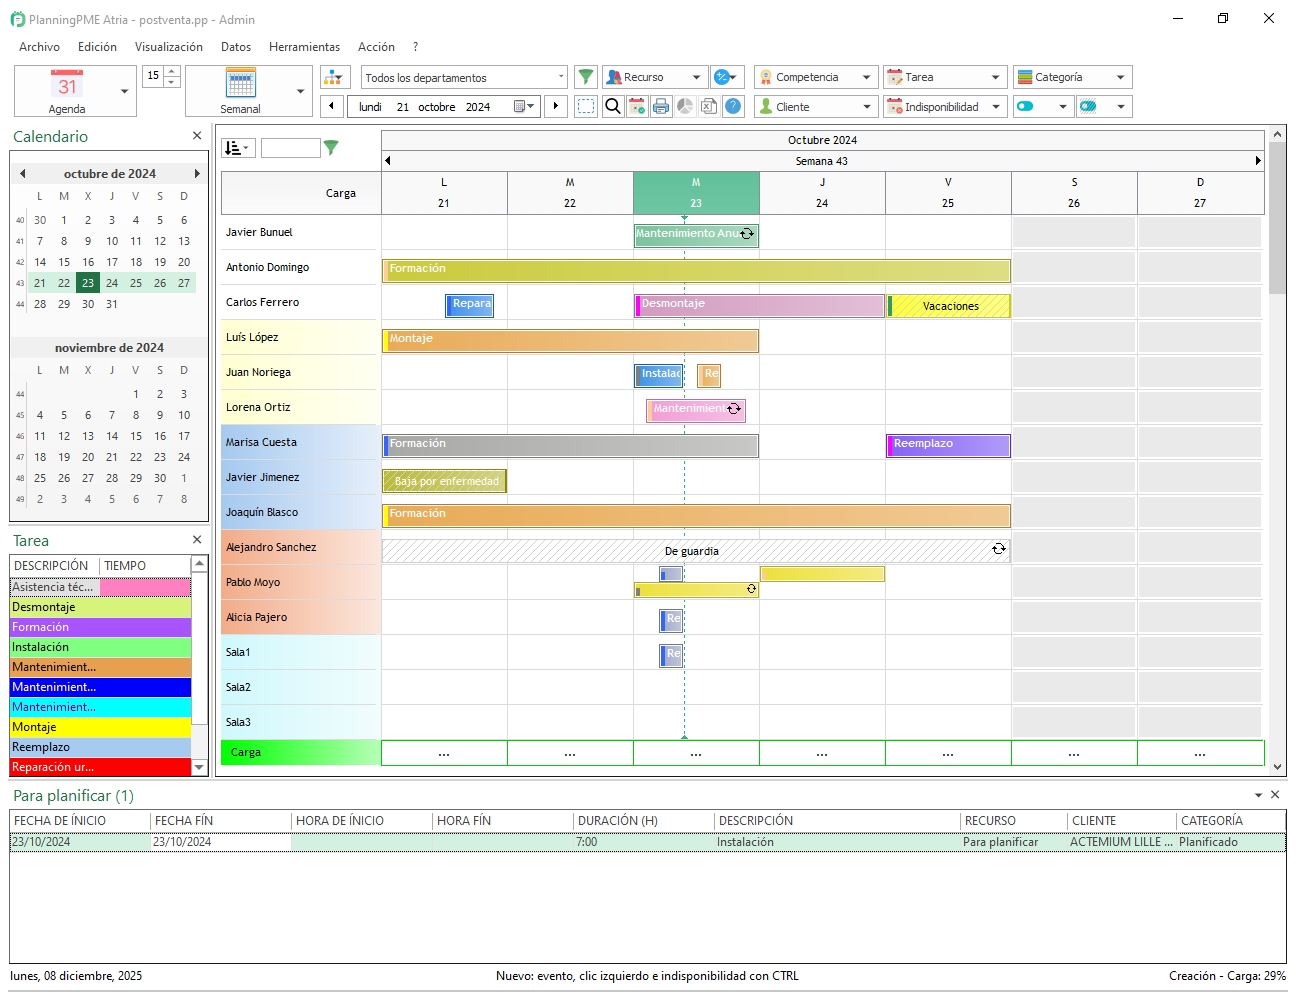Viewport: 1296px width, 992px height.
Task: Close the Tarea panel
Action: [x=197, y=539]
